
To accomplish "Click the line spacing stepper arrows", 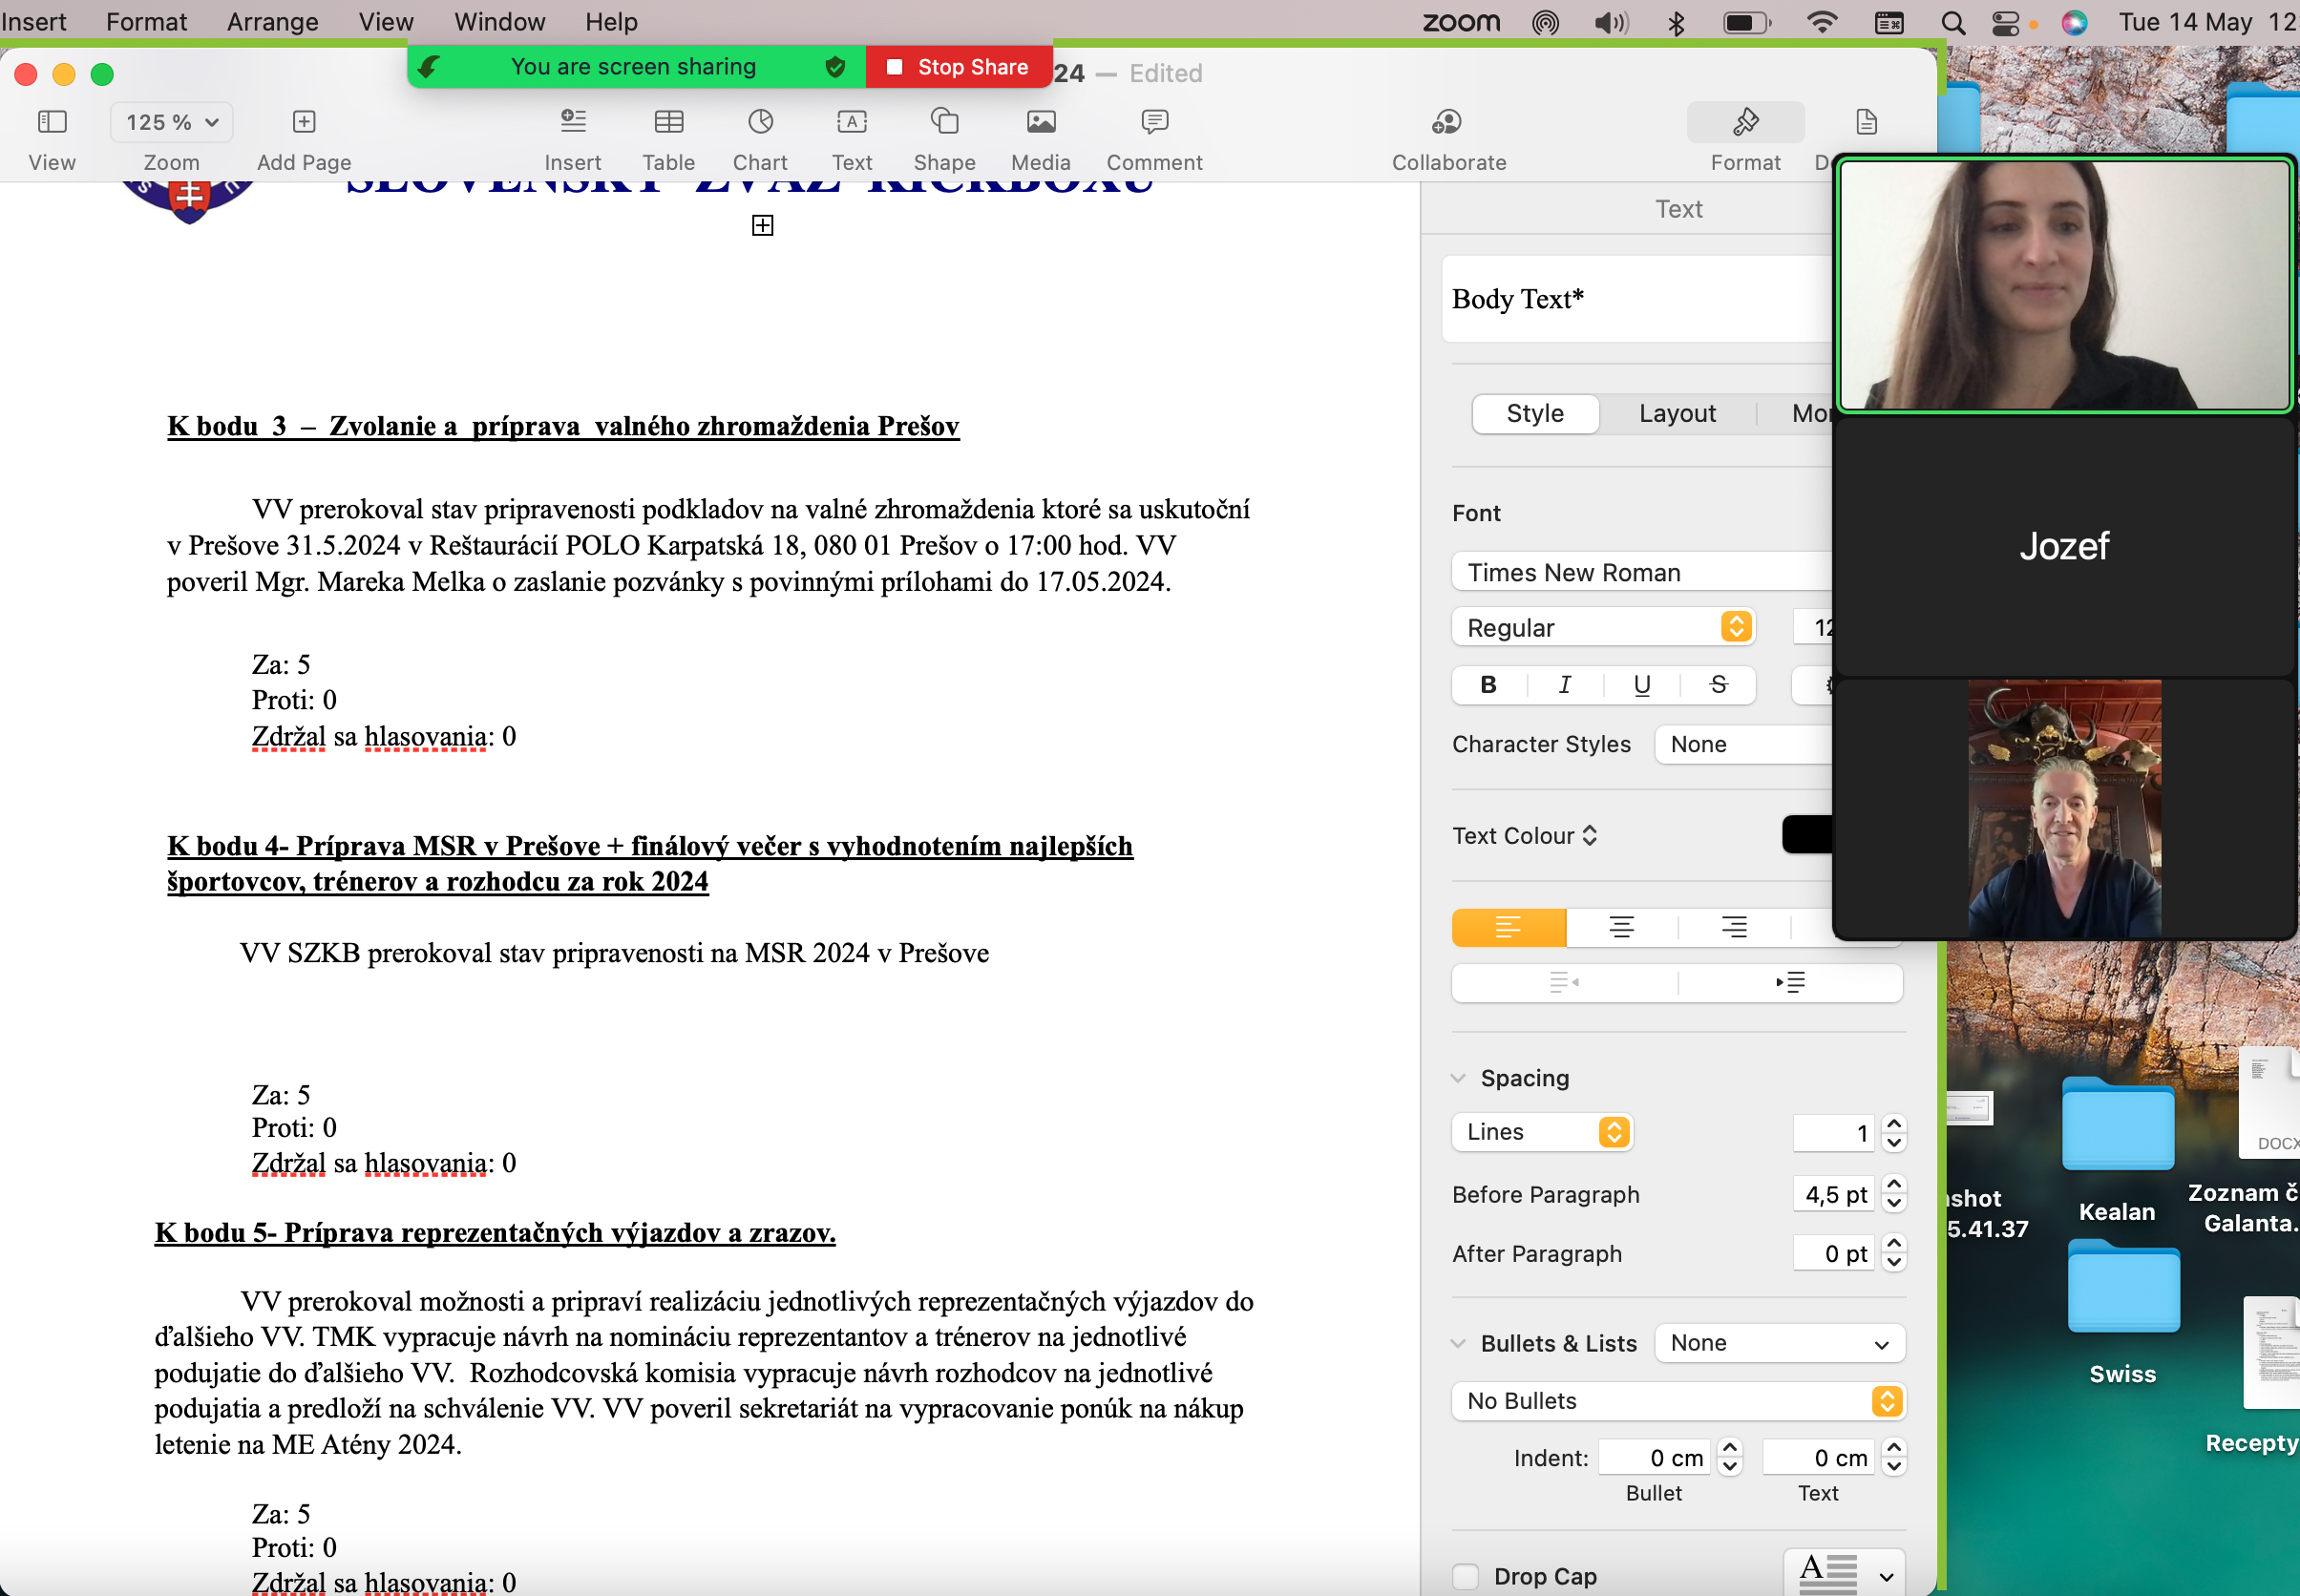I will click(x=1894, y=1133).
